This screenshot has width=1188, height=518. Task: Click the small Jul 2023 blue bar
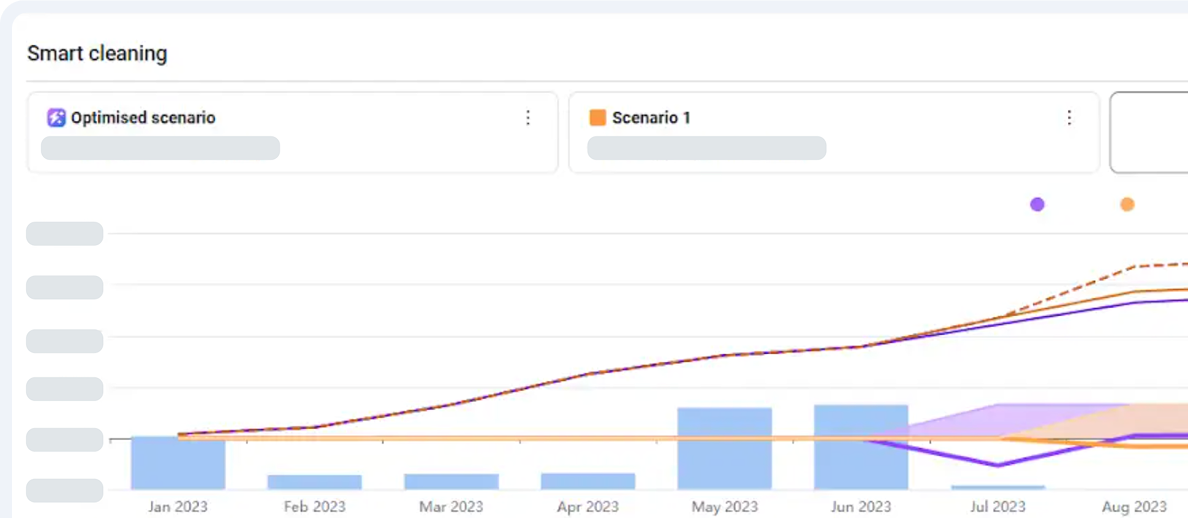point(998,487)
